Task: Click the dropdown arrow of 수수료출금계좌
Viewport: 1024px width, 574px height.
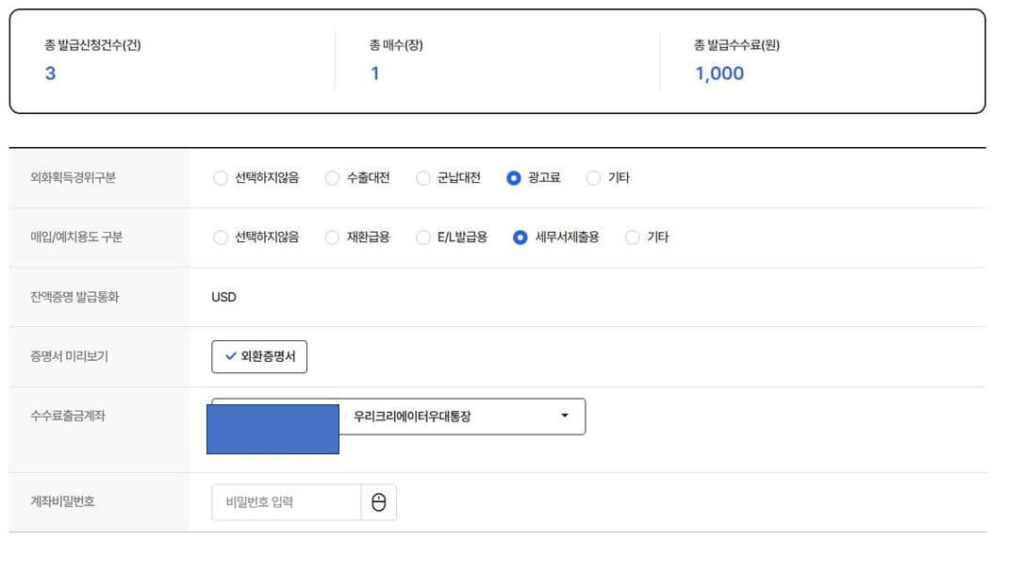Action: point(565,415)
